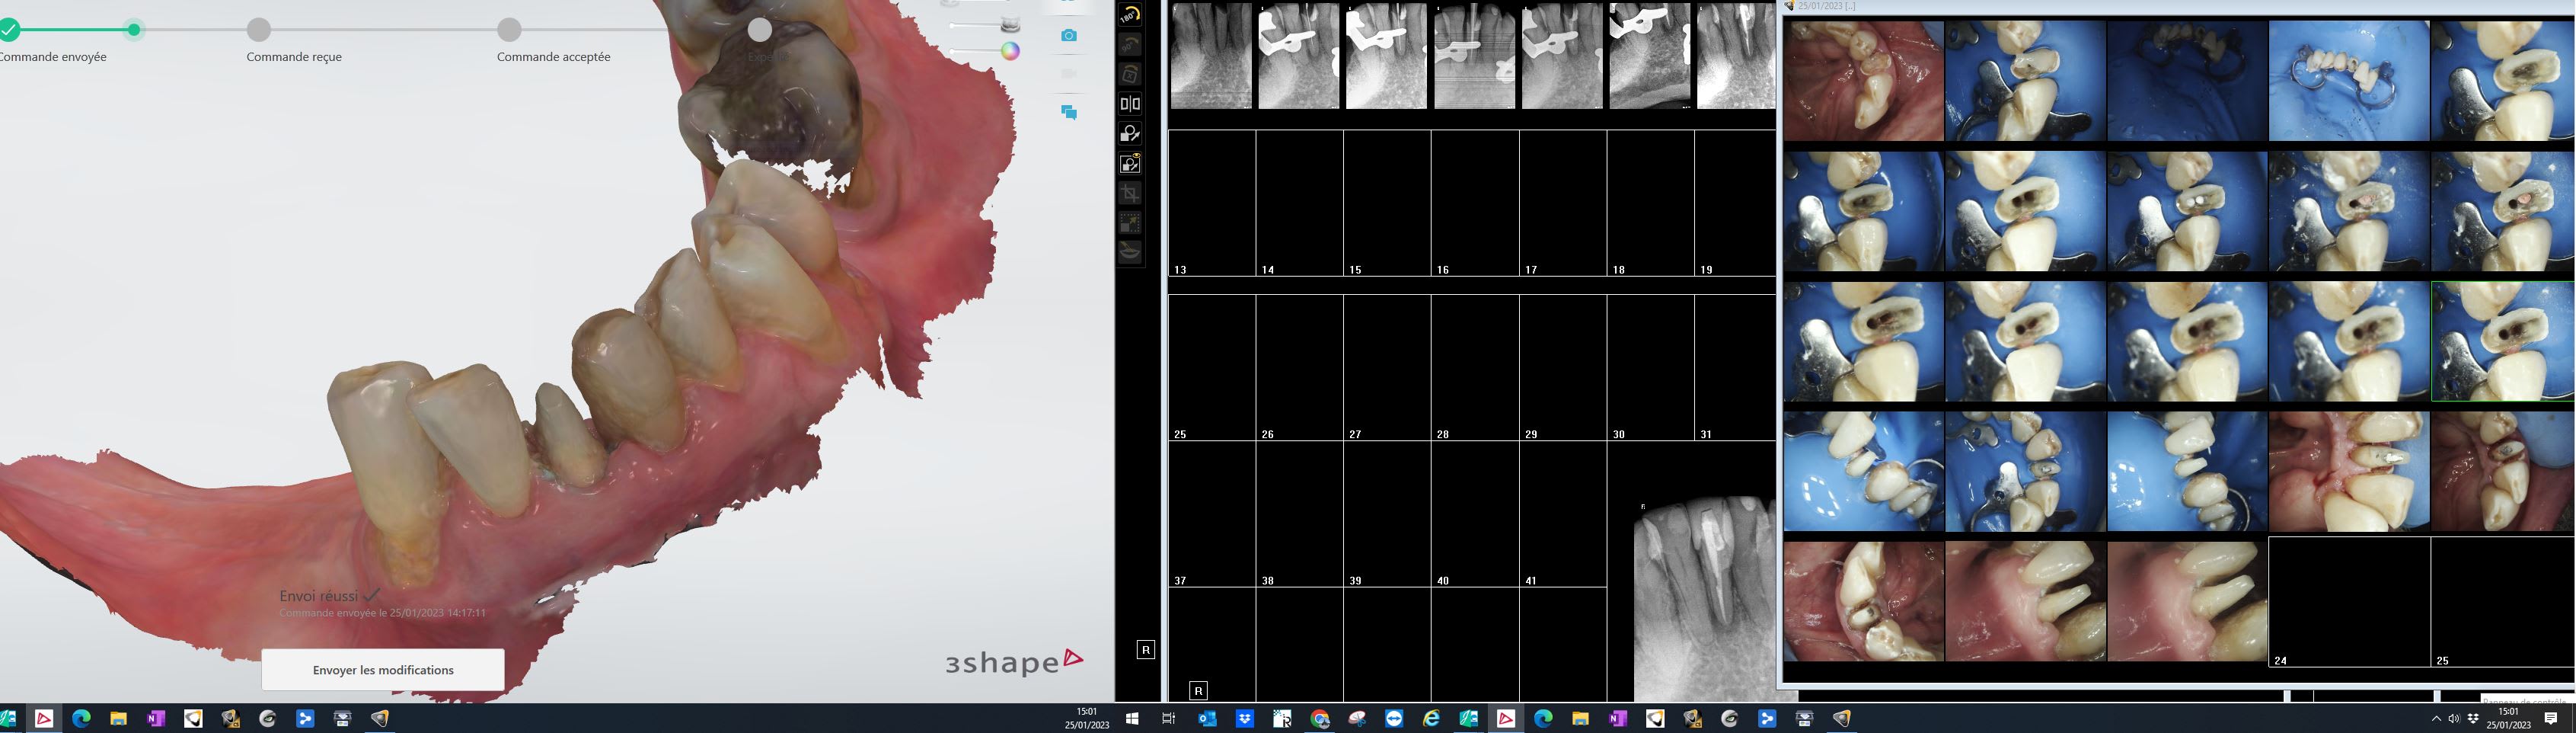Viewport: 2576px width, 733px height.
Task: Click the Commande acceptée step marker
Action: (x=510, y=30)
